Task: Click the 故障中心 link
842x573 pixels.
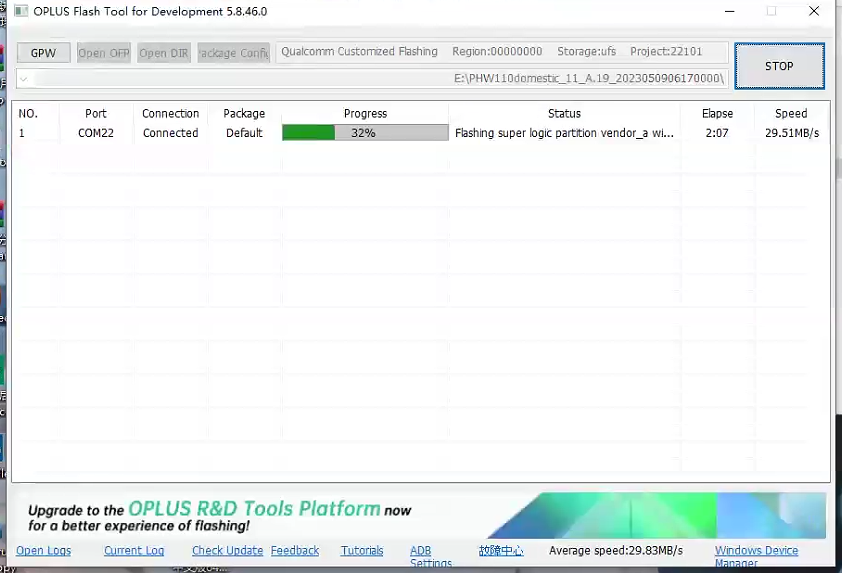Action: (x=501, y=550)
